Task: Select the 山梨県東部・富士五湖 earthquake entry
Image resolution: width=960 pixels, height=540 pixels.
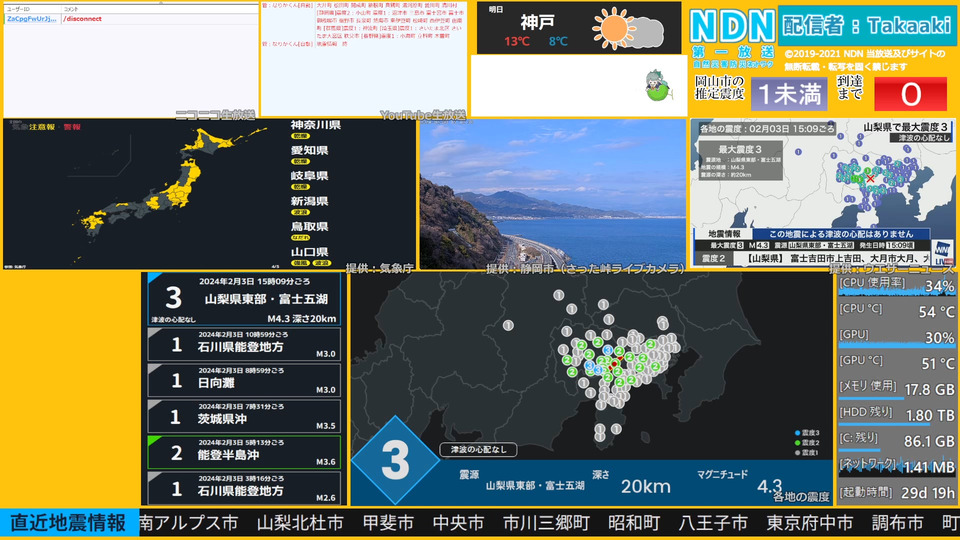Action: tap(244, 299)
